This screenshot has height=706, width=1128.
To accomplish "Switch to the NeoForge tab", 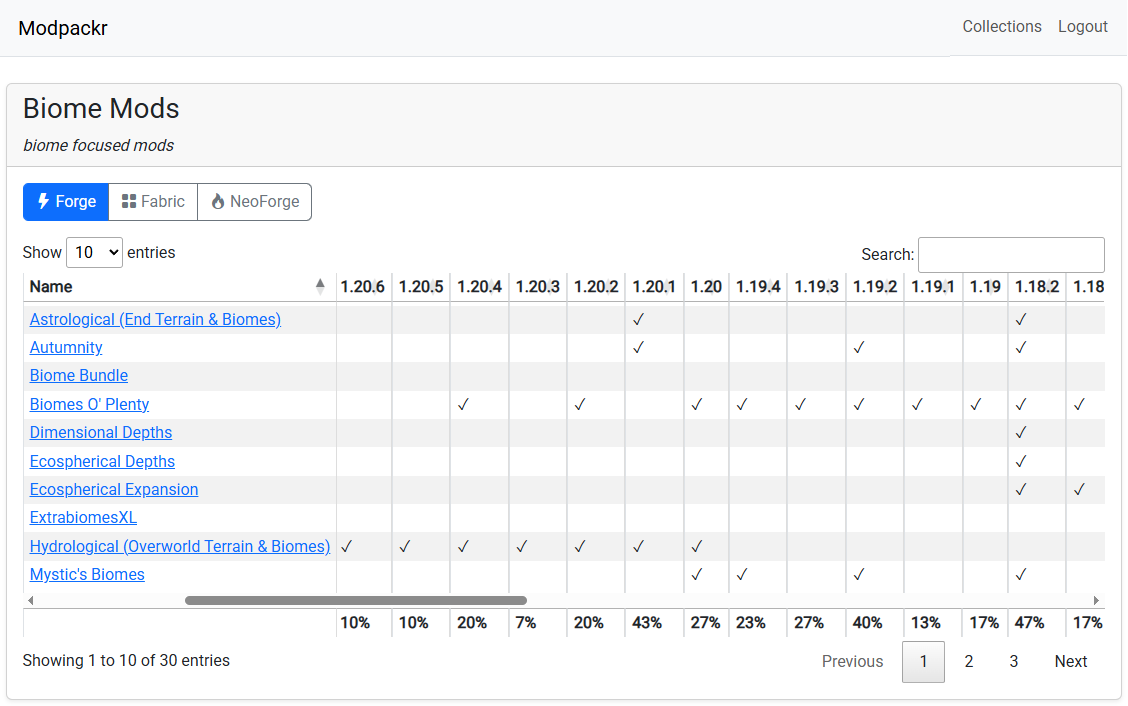I will click(254, 201).
